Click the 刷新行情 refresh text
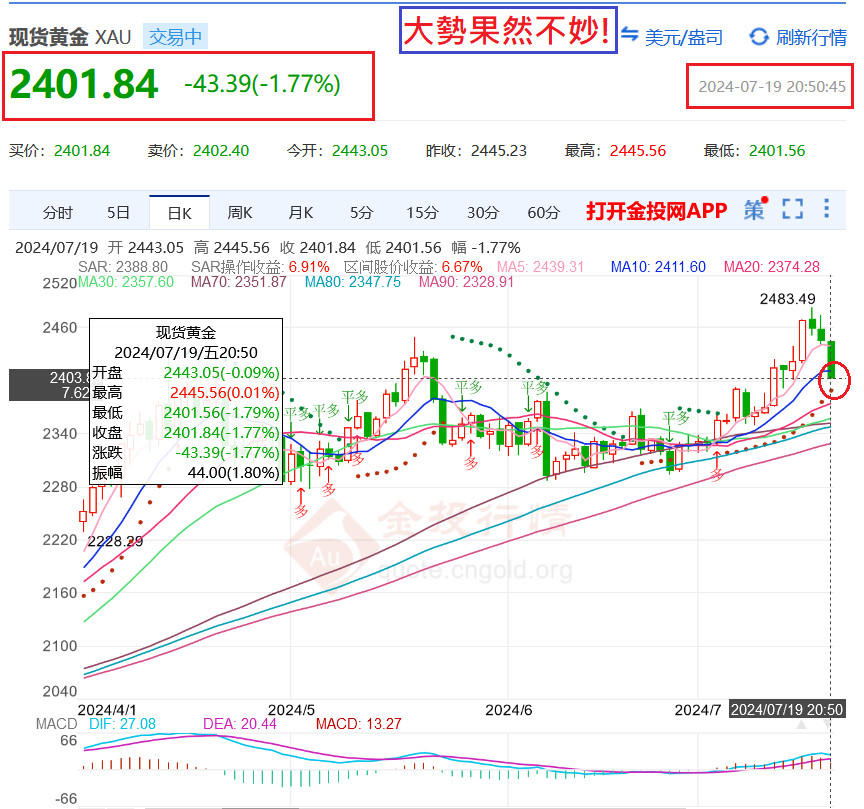This screenshot has width=864, height=809. pyautogui.click(x=811, y=37)
